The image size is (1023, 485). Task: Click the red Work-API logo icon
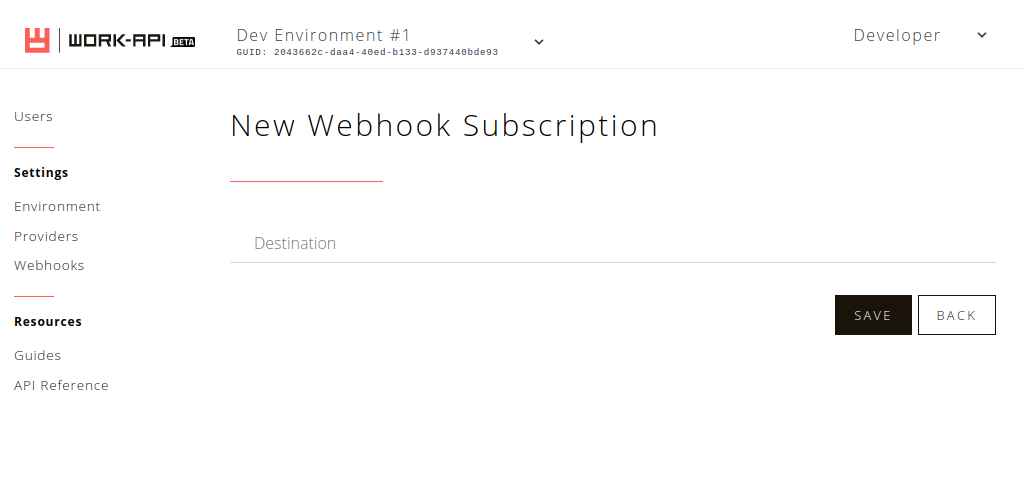point(37,40)
